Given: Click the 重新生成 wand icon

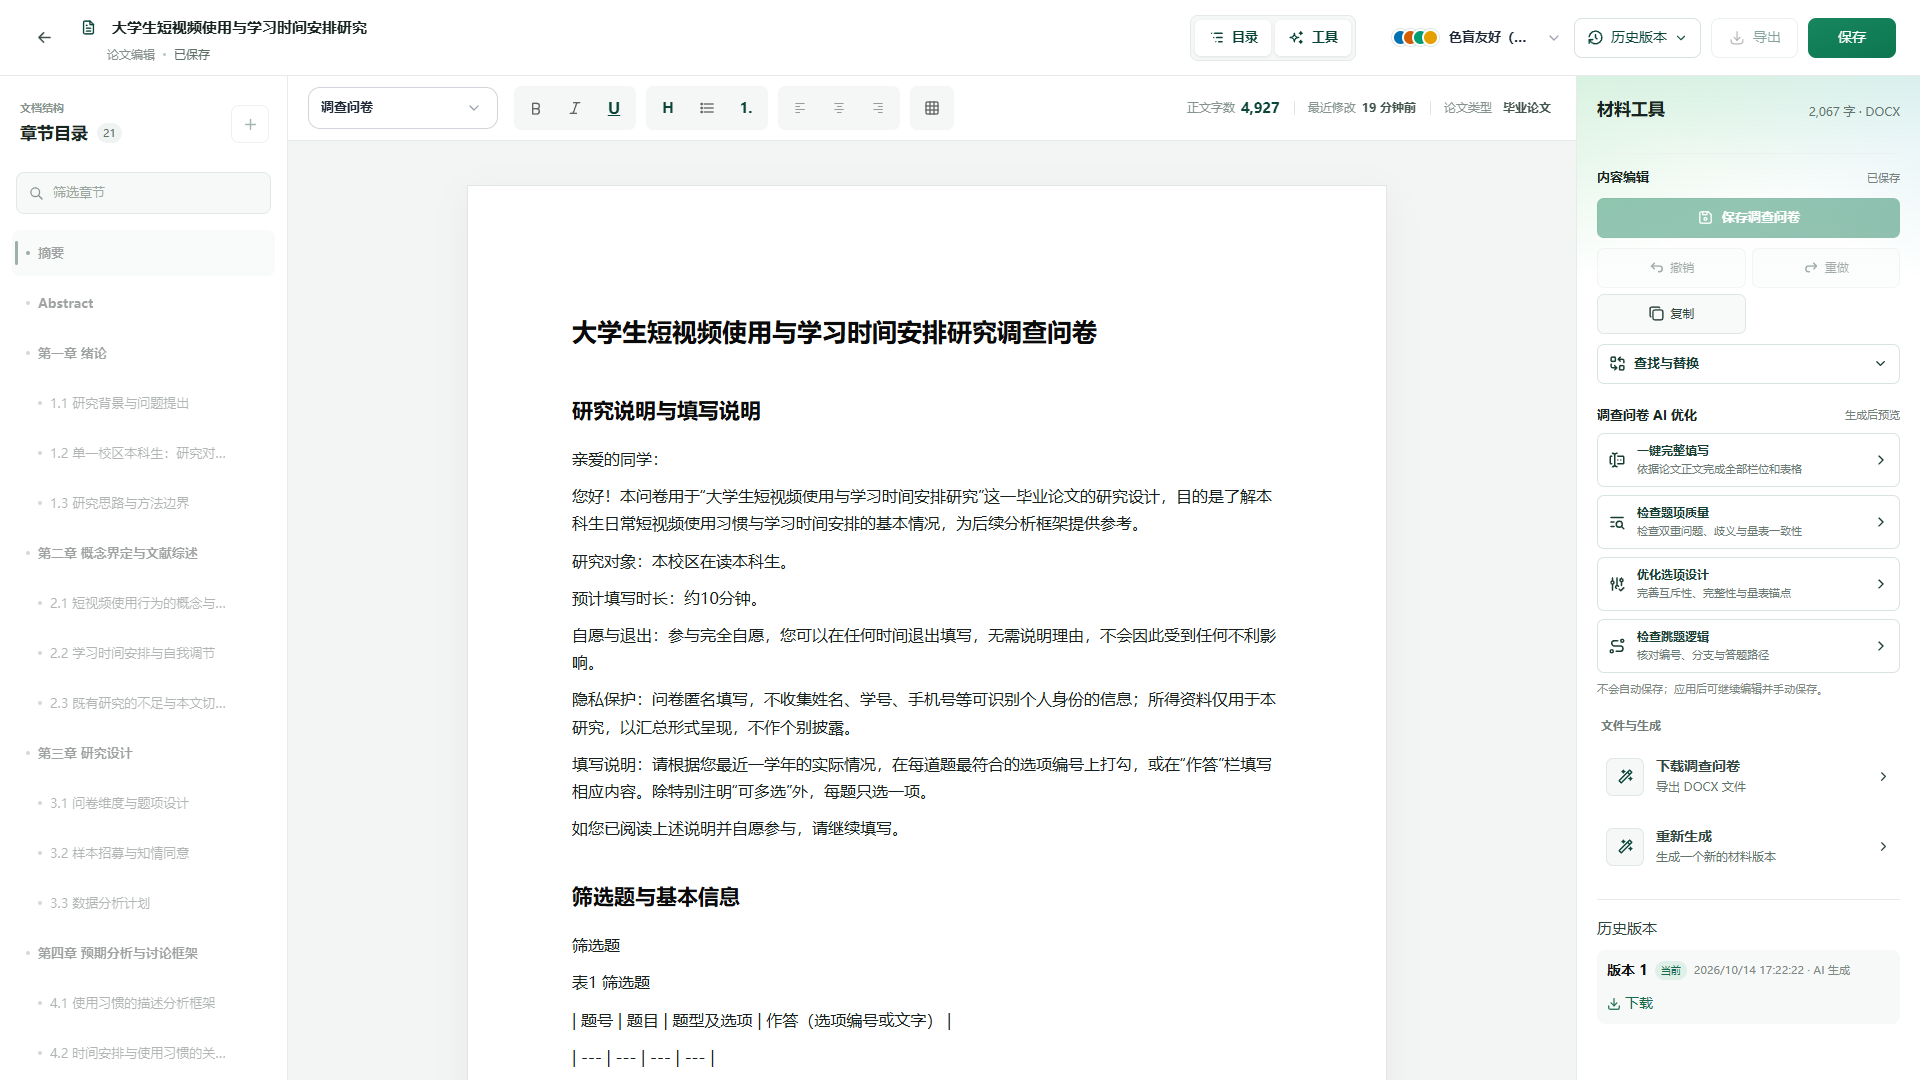Looking at the screenshot, I should (1625, 846).
